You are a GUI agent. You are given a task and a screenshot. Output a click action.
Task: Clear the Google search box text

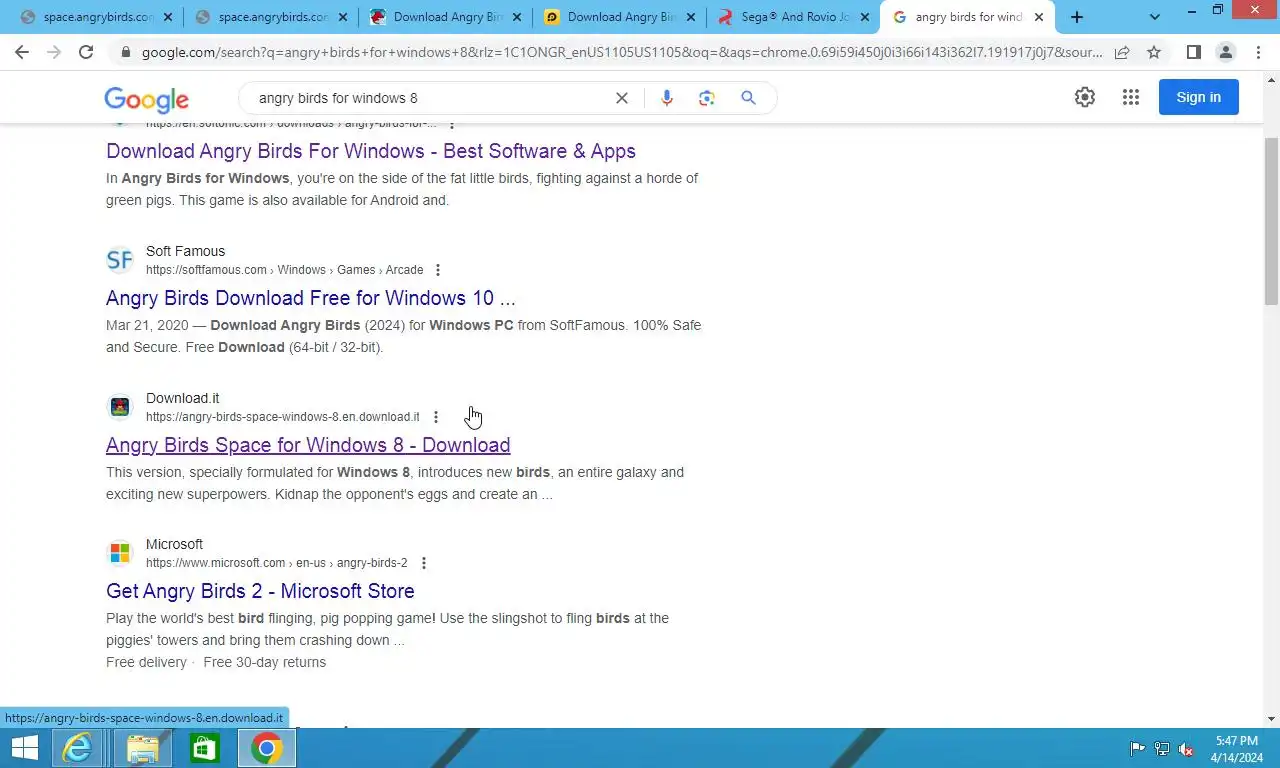pos(621,98)
